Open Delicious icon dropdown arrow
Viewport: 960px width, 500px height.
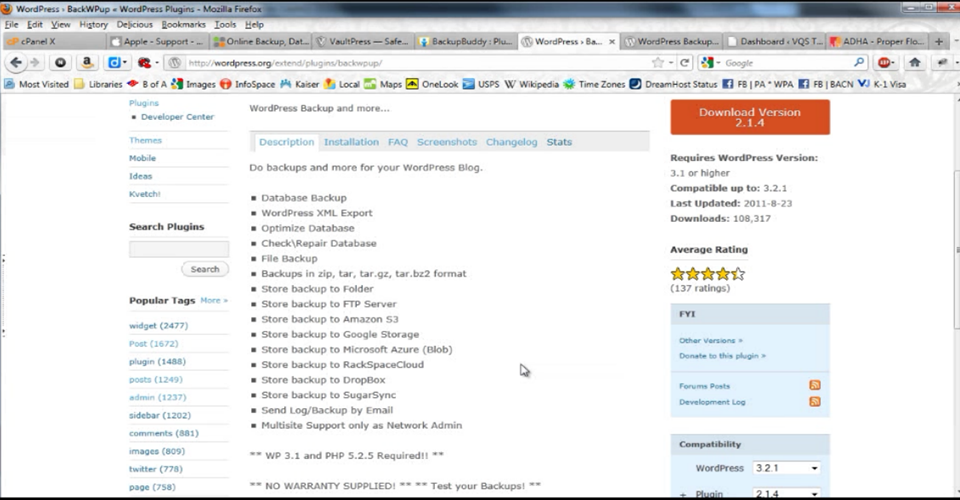(x=125, y=62)
